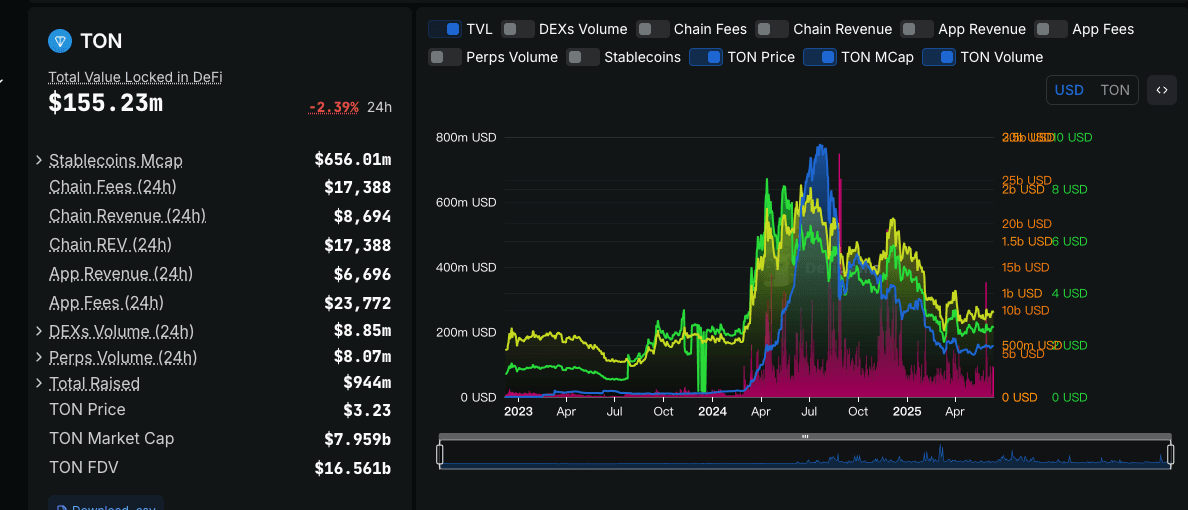The image size is (1188, 510).
Task: Expand the Stablecoins Mcap row
Action: tap(39, 160)
